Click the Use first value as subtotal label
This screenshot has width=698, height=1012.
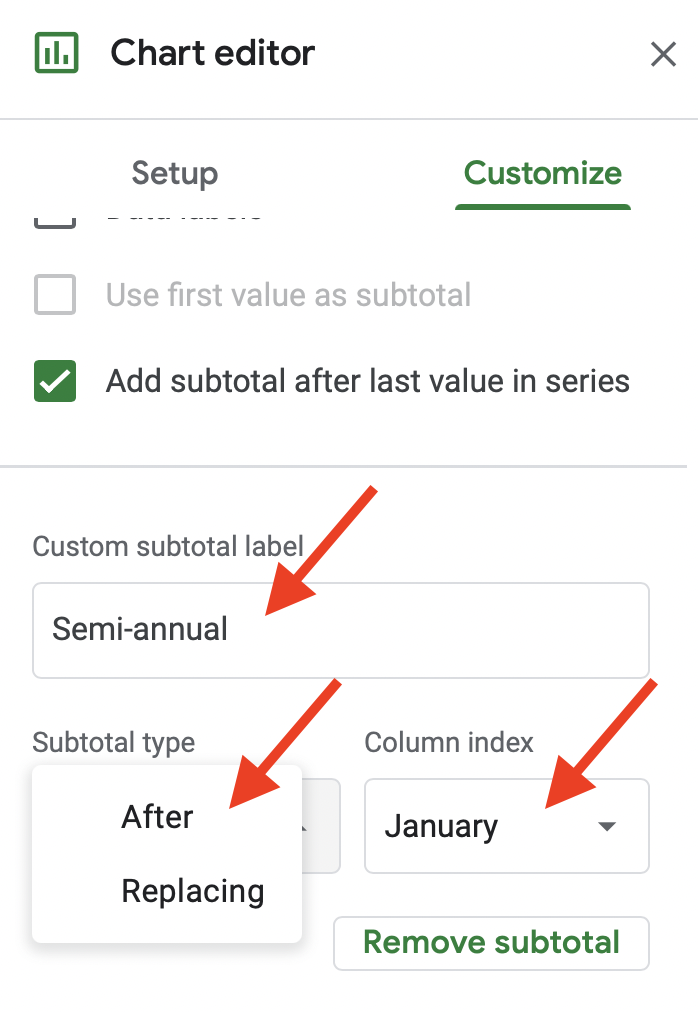tap(288, 295)
